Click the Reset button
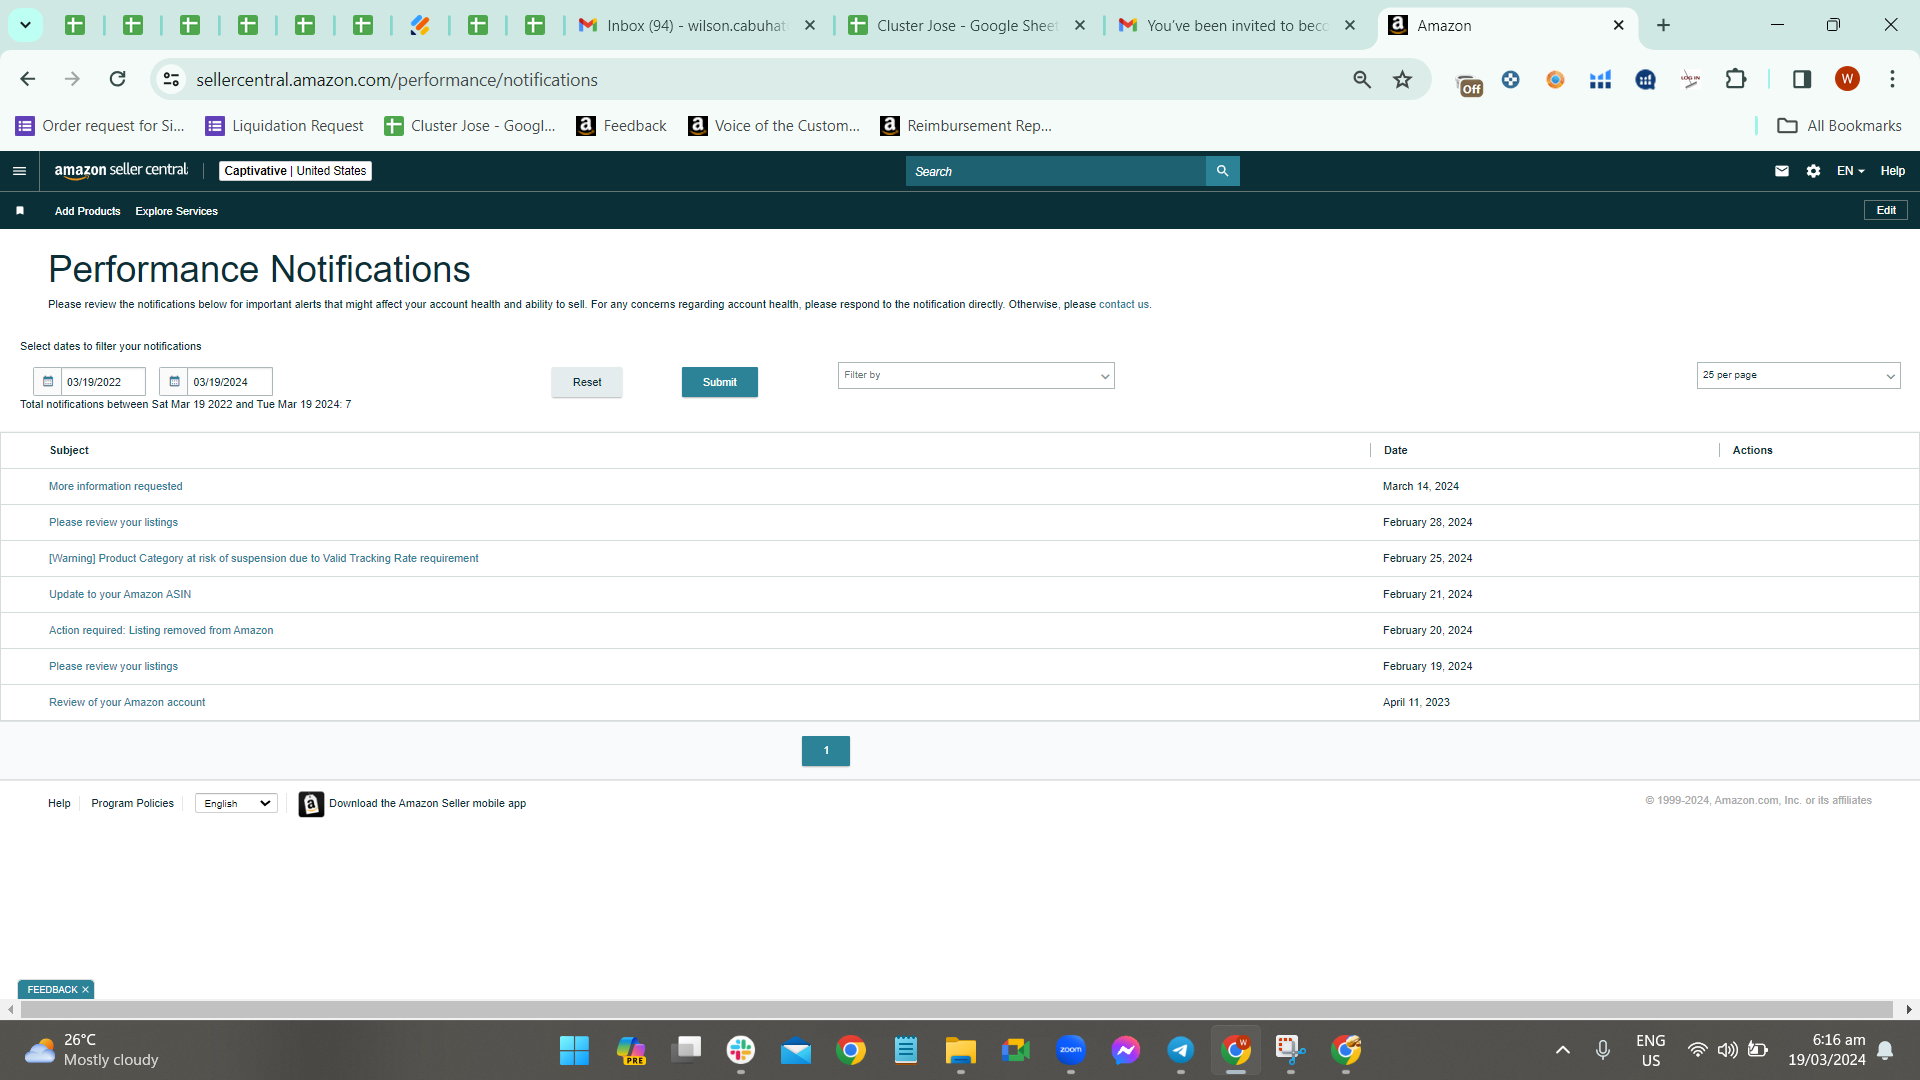Screen dimensions: 1920x1080 (587, 382)
